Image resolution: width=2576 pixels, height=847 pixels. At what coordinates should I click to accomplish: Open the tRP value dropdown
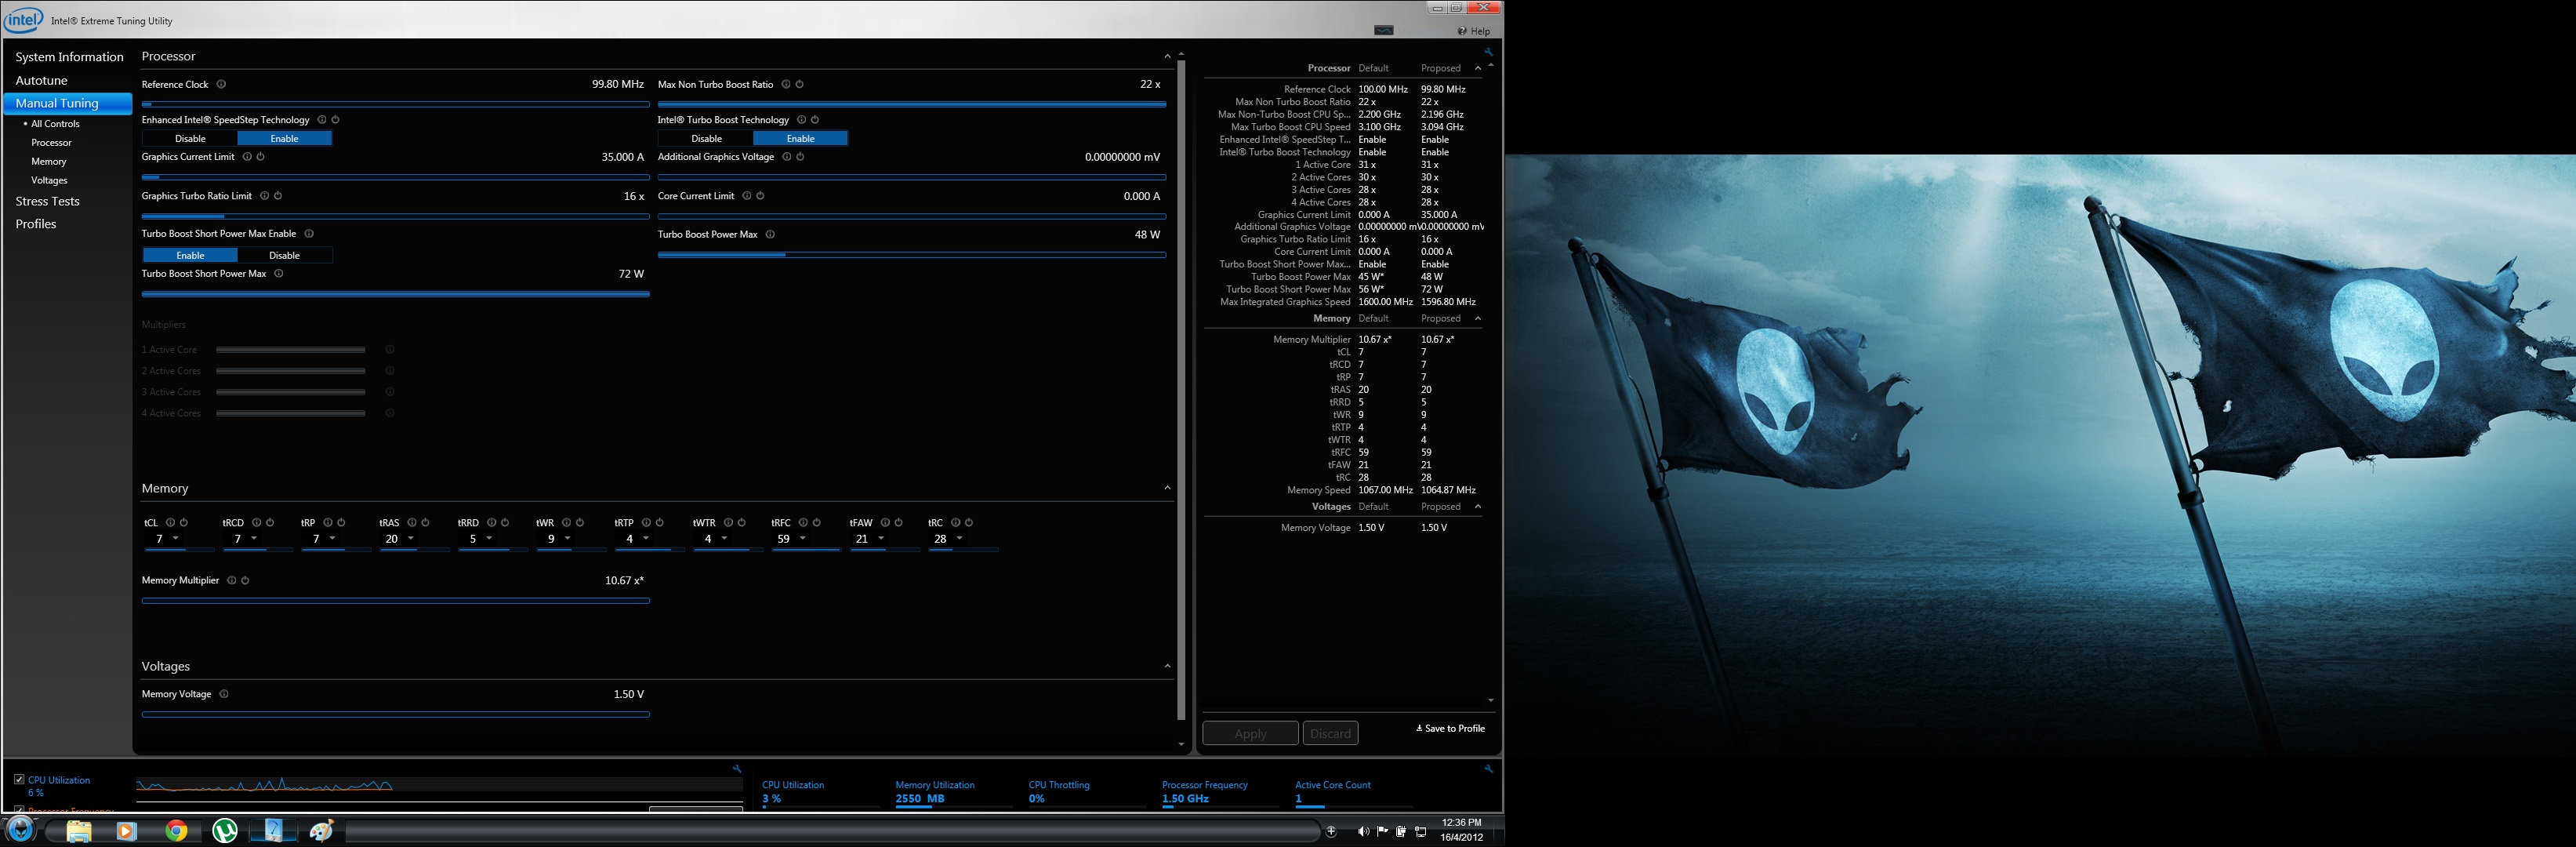(333, 538)
